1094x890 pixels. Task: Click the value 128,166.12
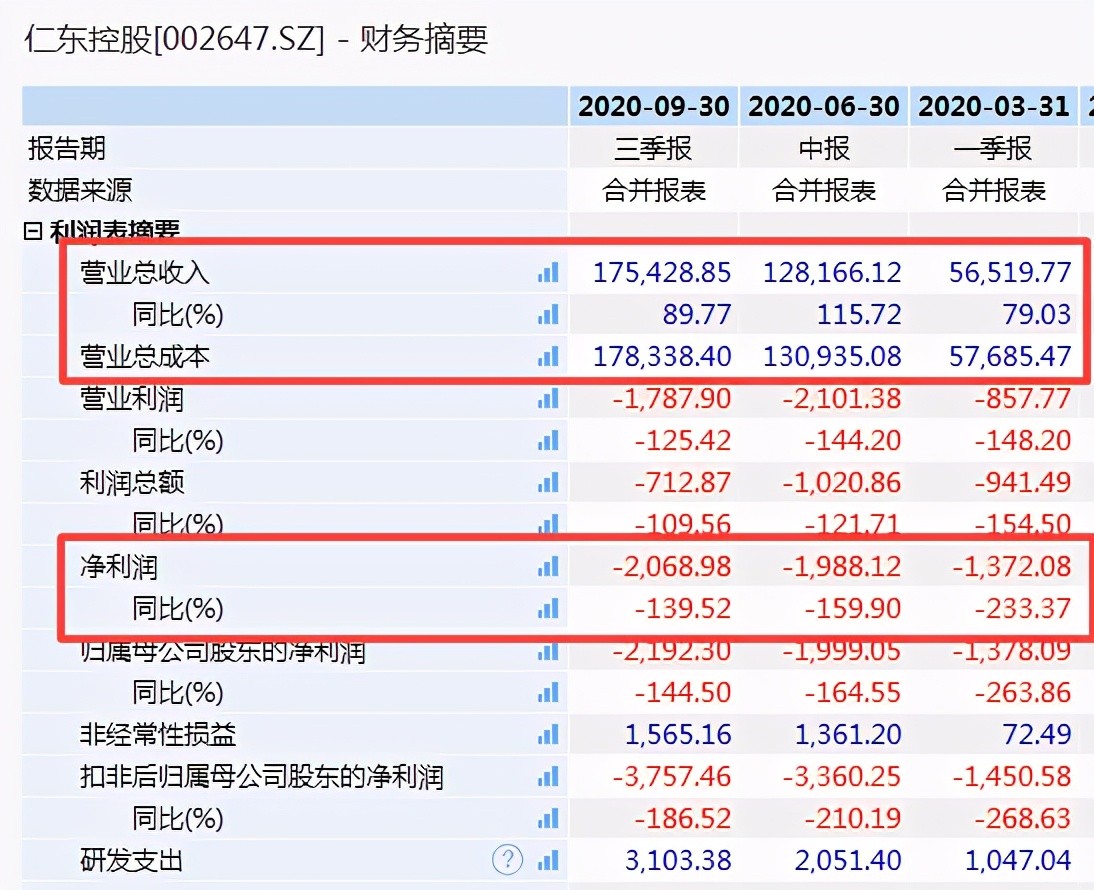832,273
